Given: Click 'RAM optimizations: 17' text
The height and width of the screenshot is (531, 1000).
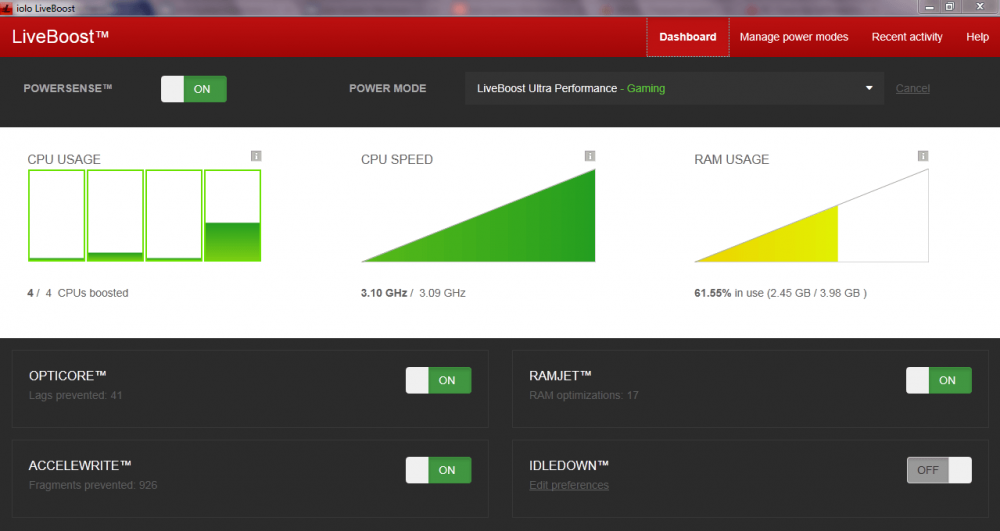Looking at the screenshot, I should click(x=584, y=395).
